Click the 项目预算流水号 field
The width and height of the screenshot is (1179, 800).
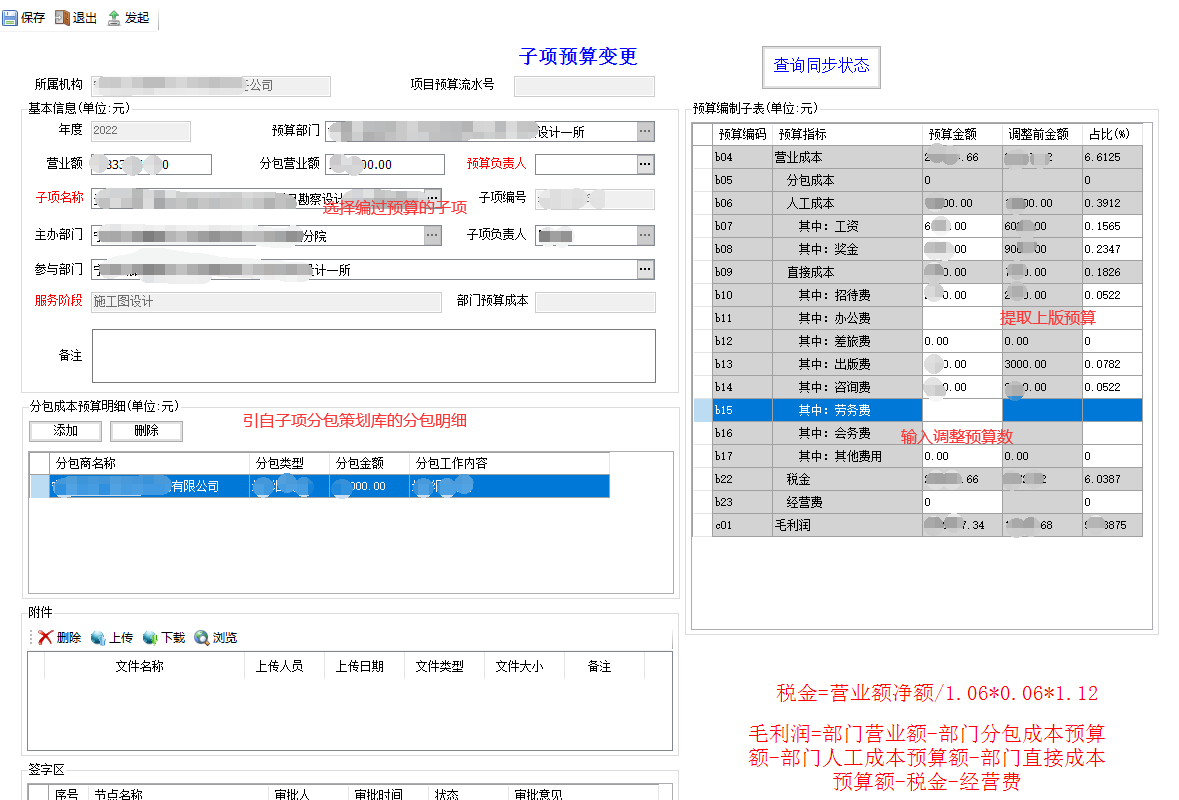pos(584,86)
